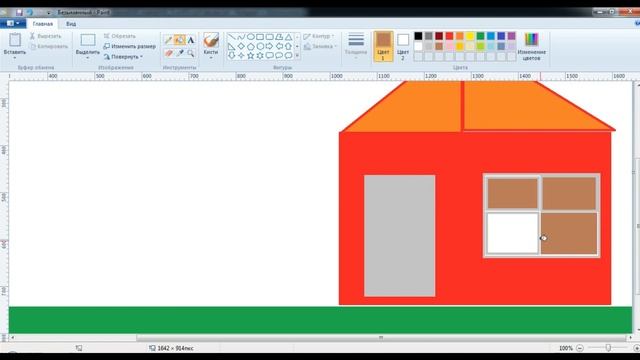Expand the Brushes (Кисти) dropdown arrow
Image resolution: width=640 pixels, height=360 pixels.
tap(211, 58)
